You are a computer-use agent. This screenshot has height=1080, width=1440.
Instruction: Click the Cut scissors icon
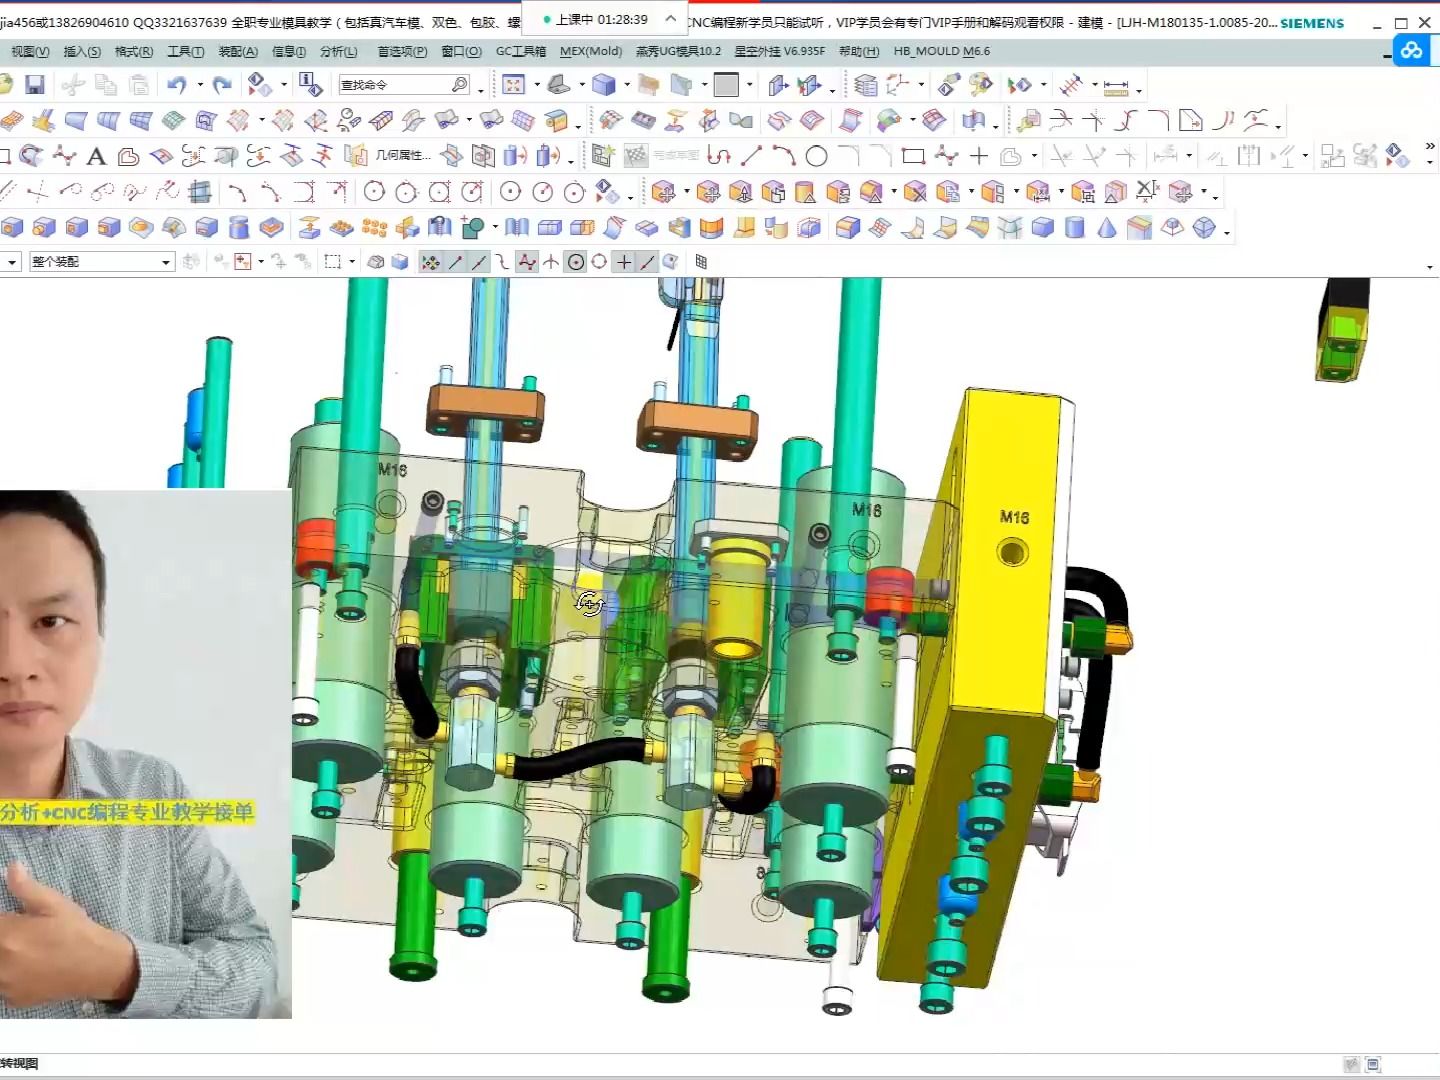coord(73,85)
